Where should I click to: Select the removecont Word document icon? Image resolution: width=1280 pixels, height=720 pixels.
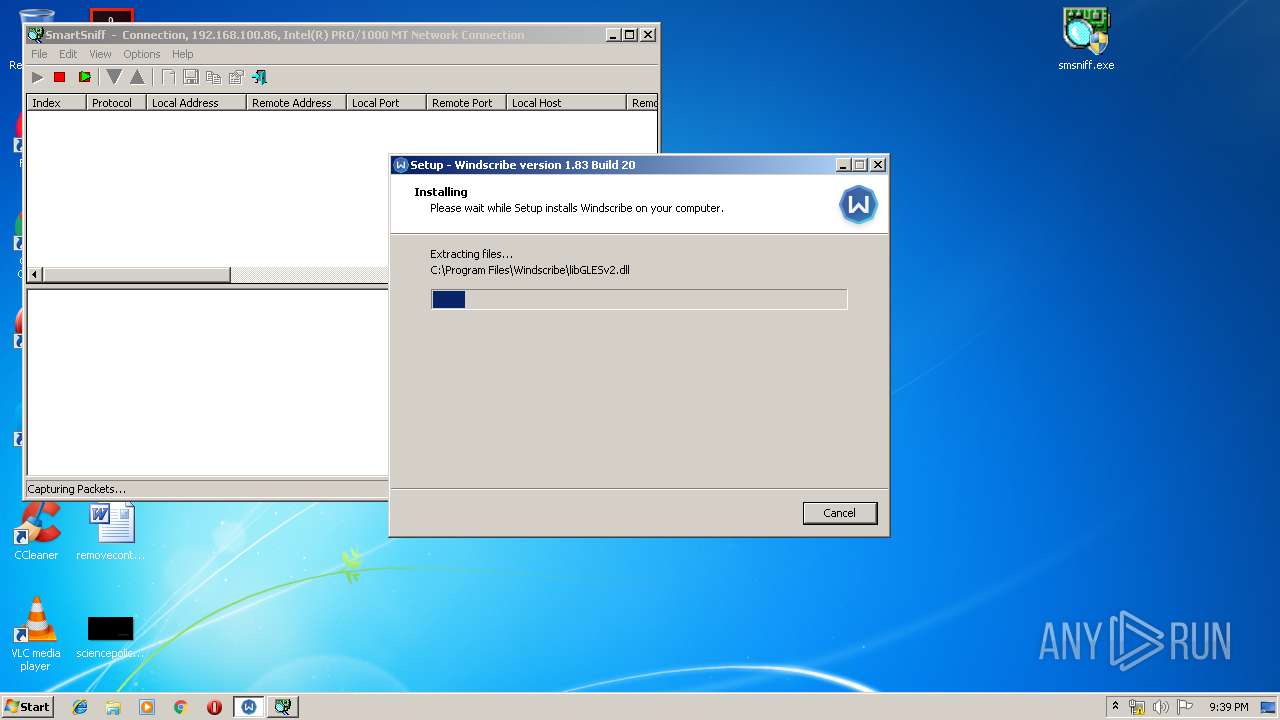point(111,532)
